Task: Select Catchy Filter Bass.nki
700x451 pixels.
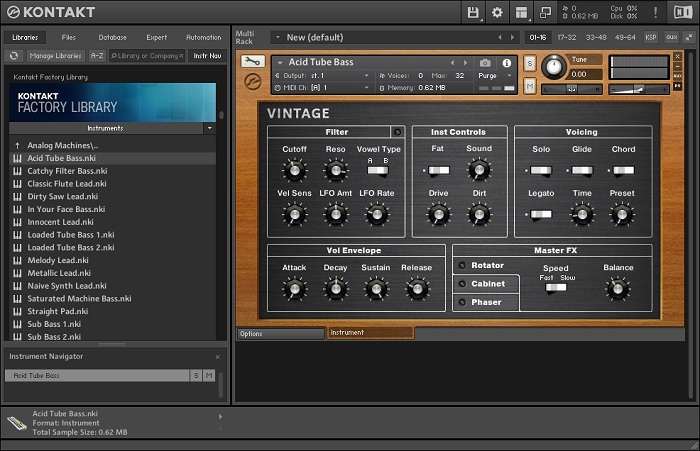Action: (112, 171)
